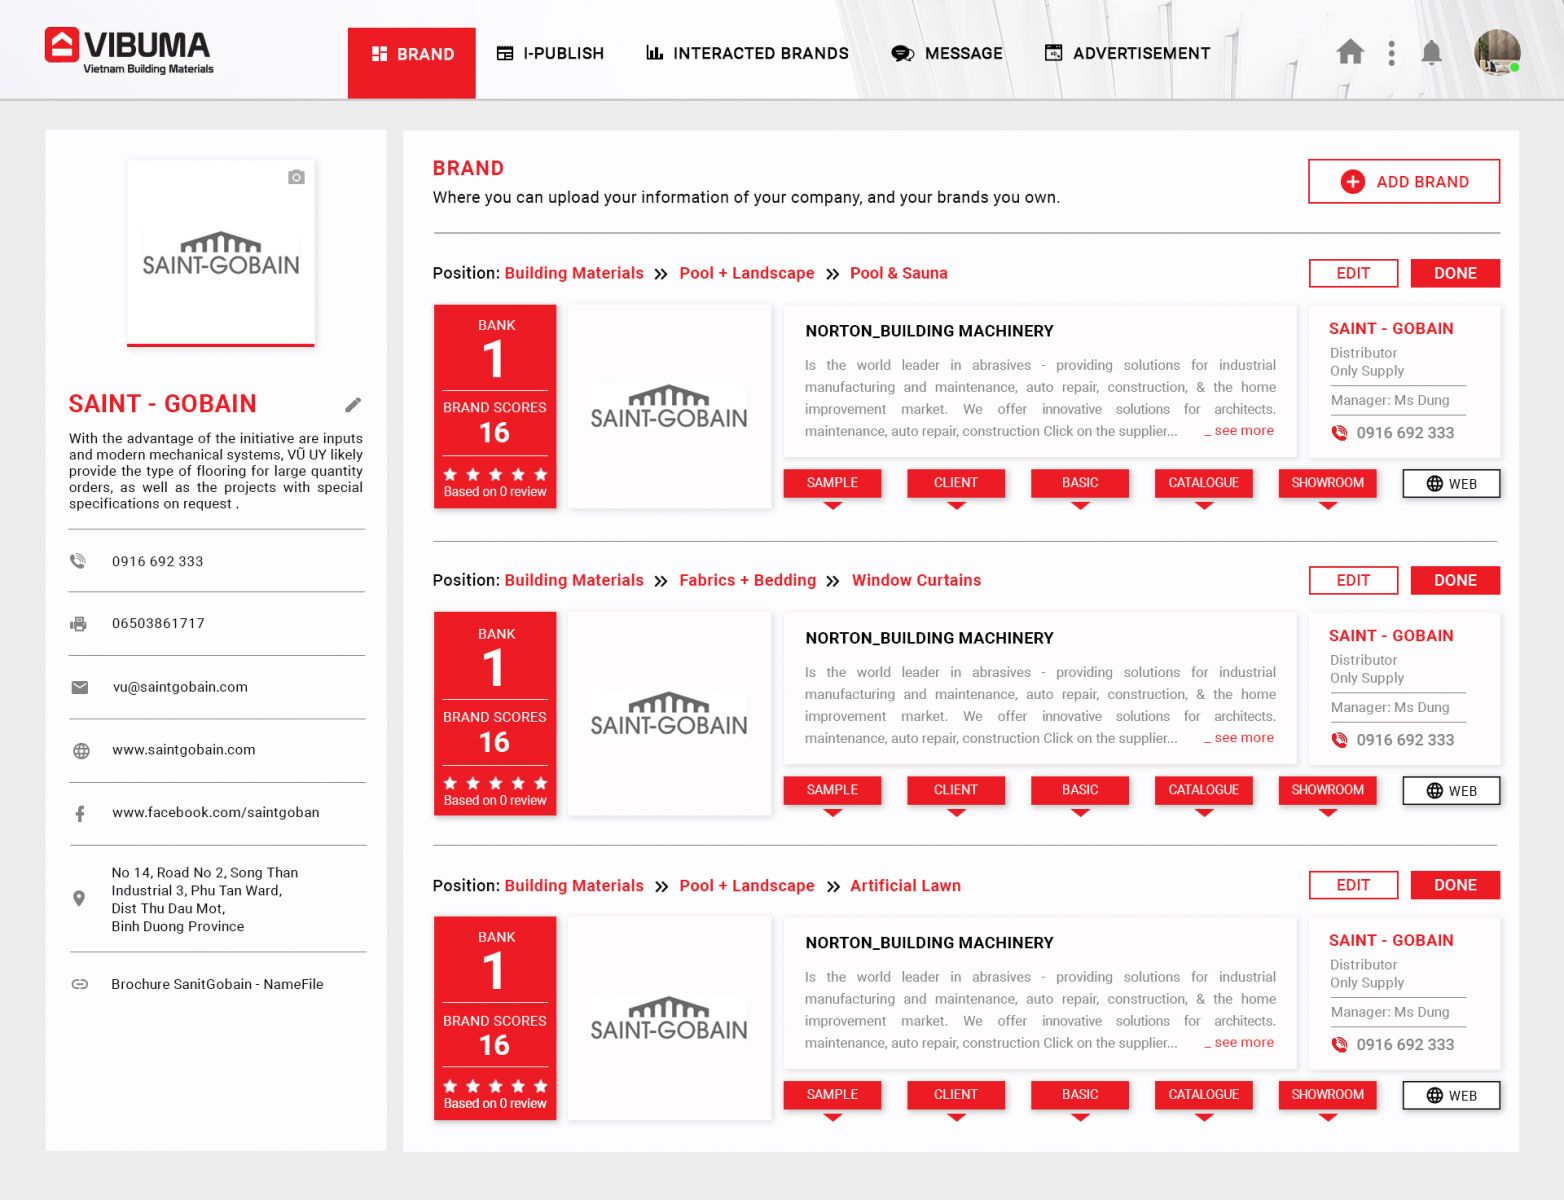Open WEB button in Window Curtains card
Image resolution: width=1564 pixels, height=1200 pixels.
pos(1451,791)
